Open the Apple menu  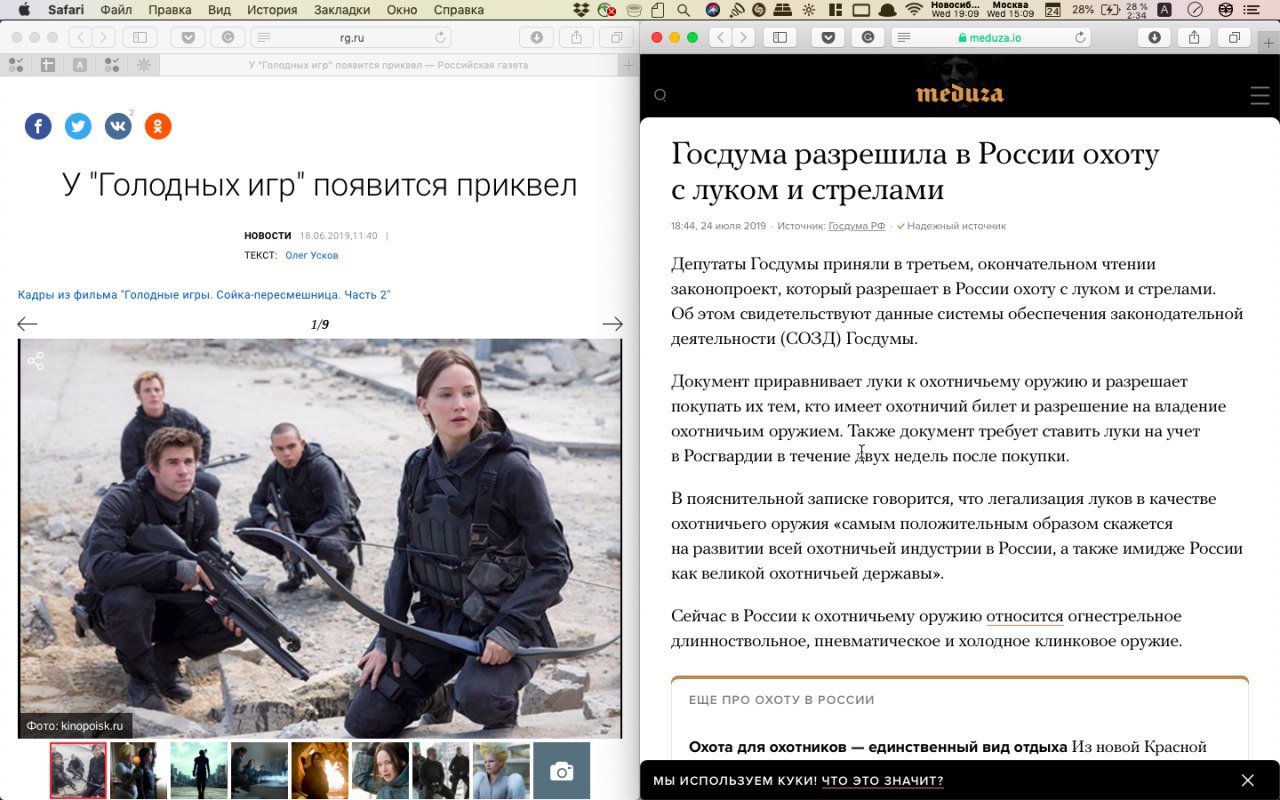coord(25,10)
